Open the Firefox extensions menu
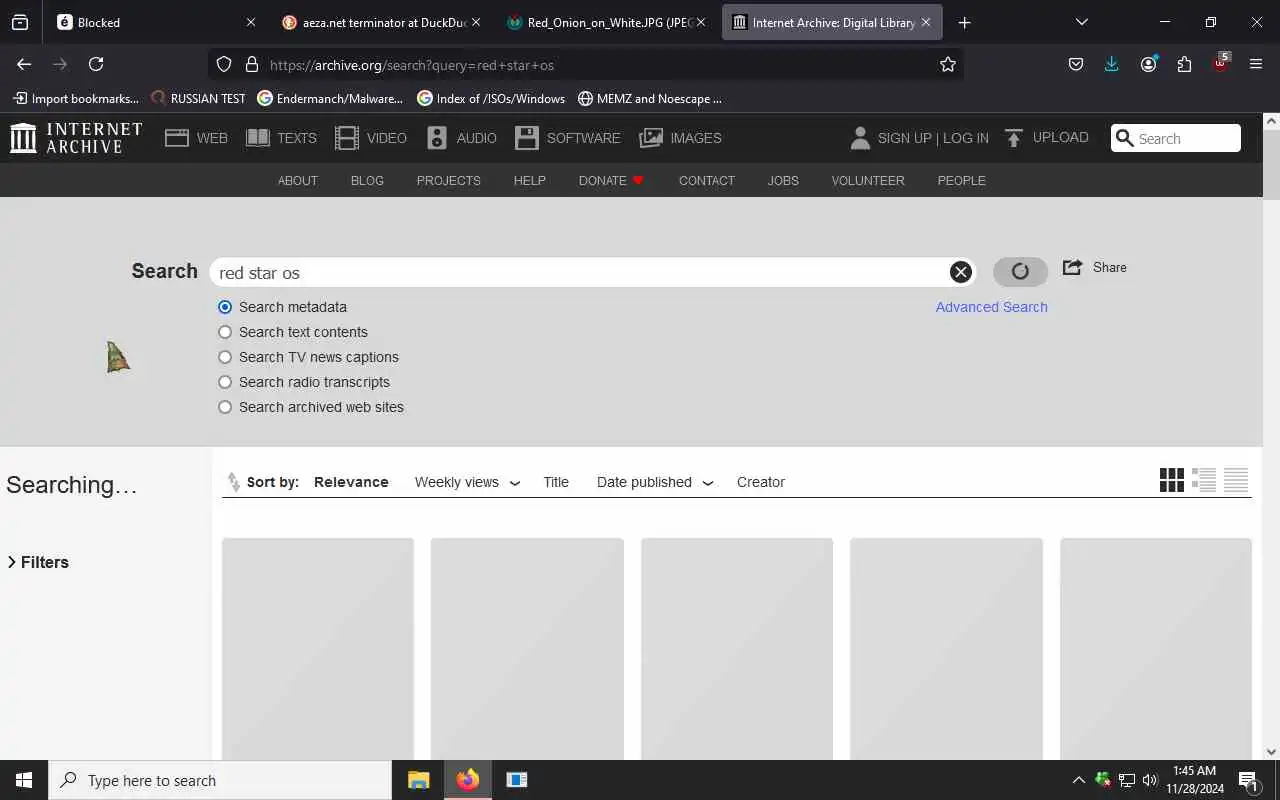Screen dimensions: 1280x800 [x=1184, y=64]
